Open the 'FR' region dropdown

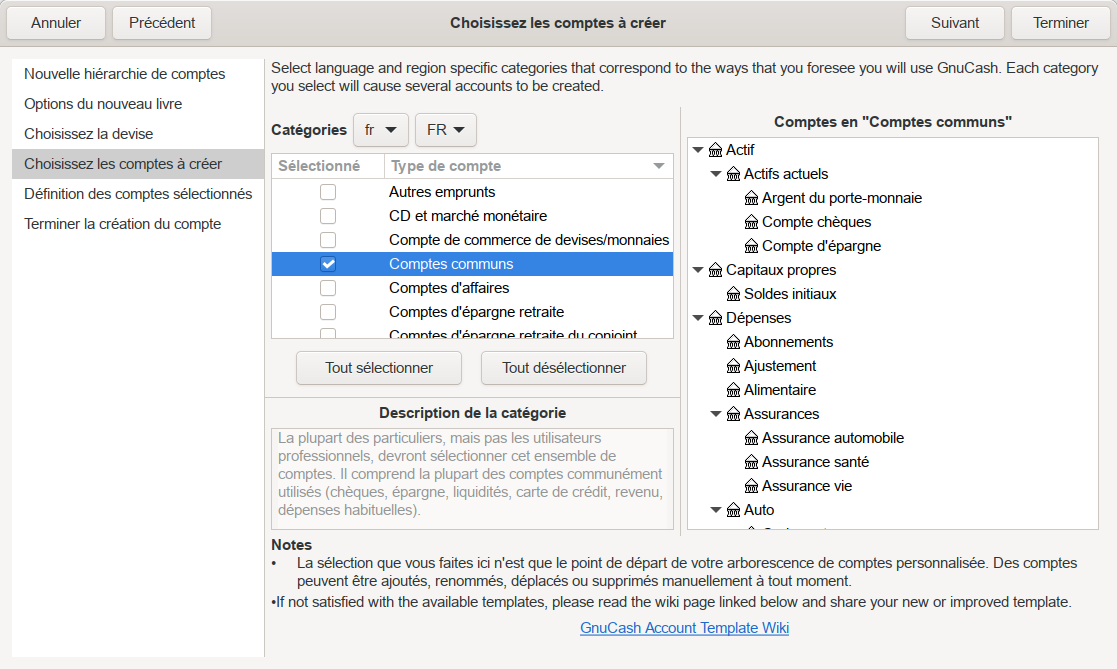click(x=445, y=130)
